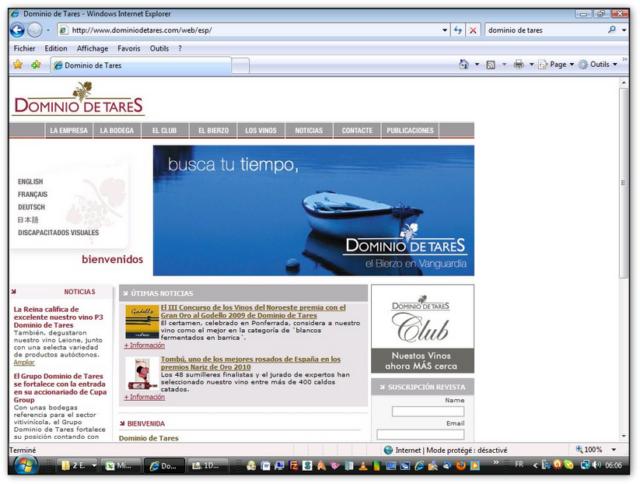Click the Home page icon
The width and height of the screenshot is (640, 484).
pyautogui.click(x=464, y=64)
